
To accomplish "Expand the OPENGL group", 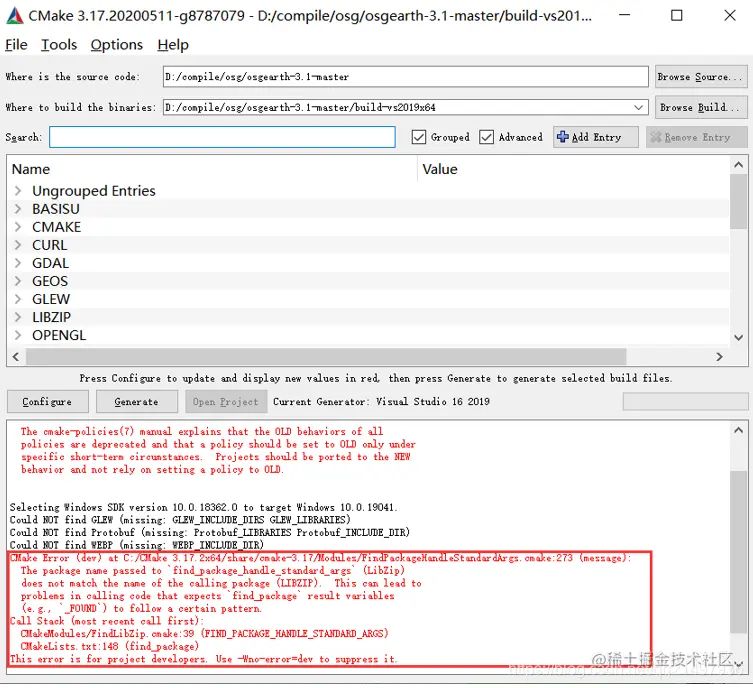I will pyautogui.click(x=18, y=335).
